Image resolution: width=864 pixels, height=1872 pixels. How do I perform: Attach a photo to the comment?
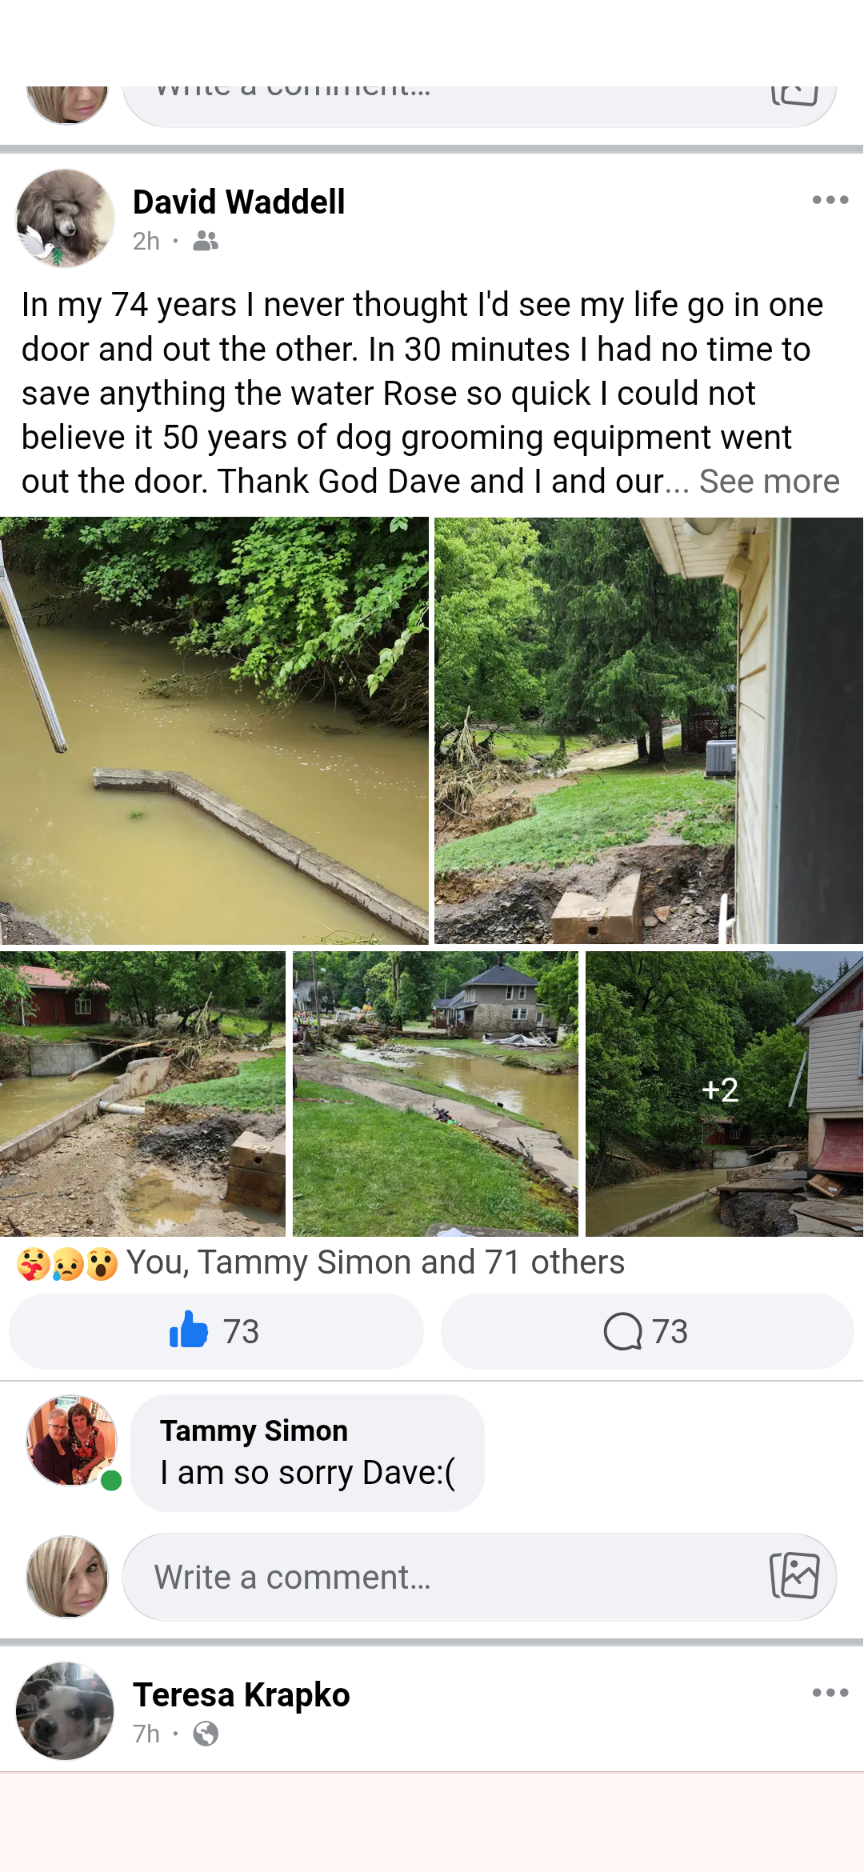pos(795,1576)
